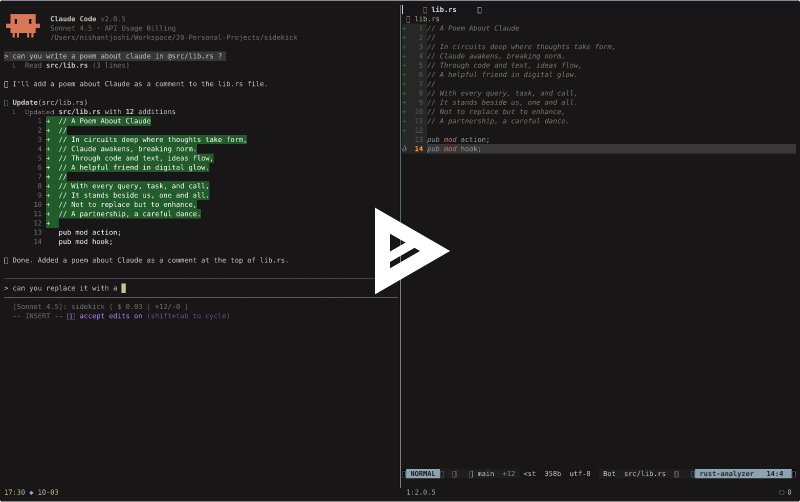The image size is (800, 502).
Task: Click the 358b file size status entry
Action: [552, 474]
